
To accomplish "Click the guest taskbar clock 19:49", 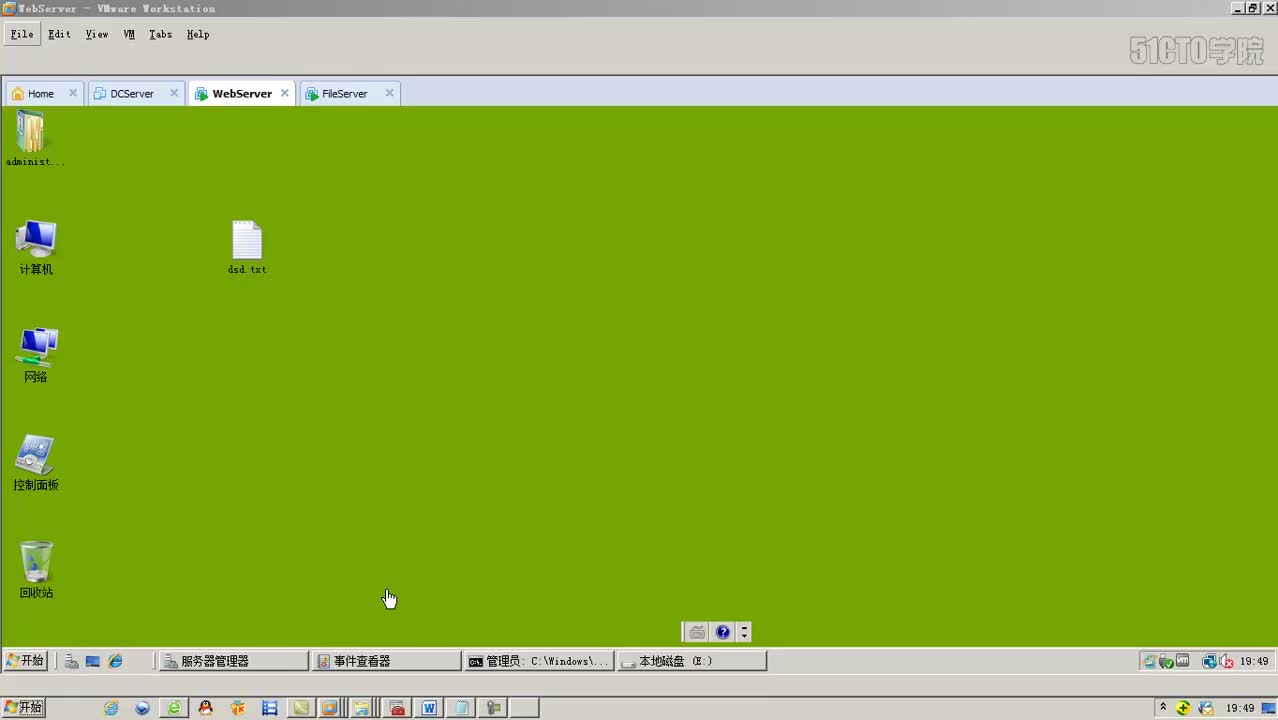I will 1254,661.
